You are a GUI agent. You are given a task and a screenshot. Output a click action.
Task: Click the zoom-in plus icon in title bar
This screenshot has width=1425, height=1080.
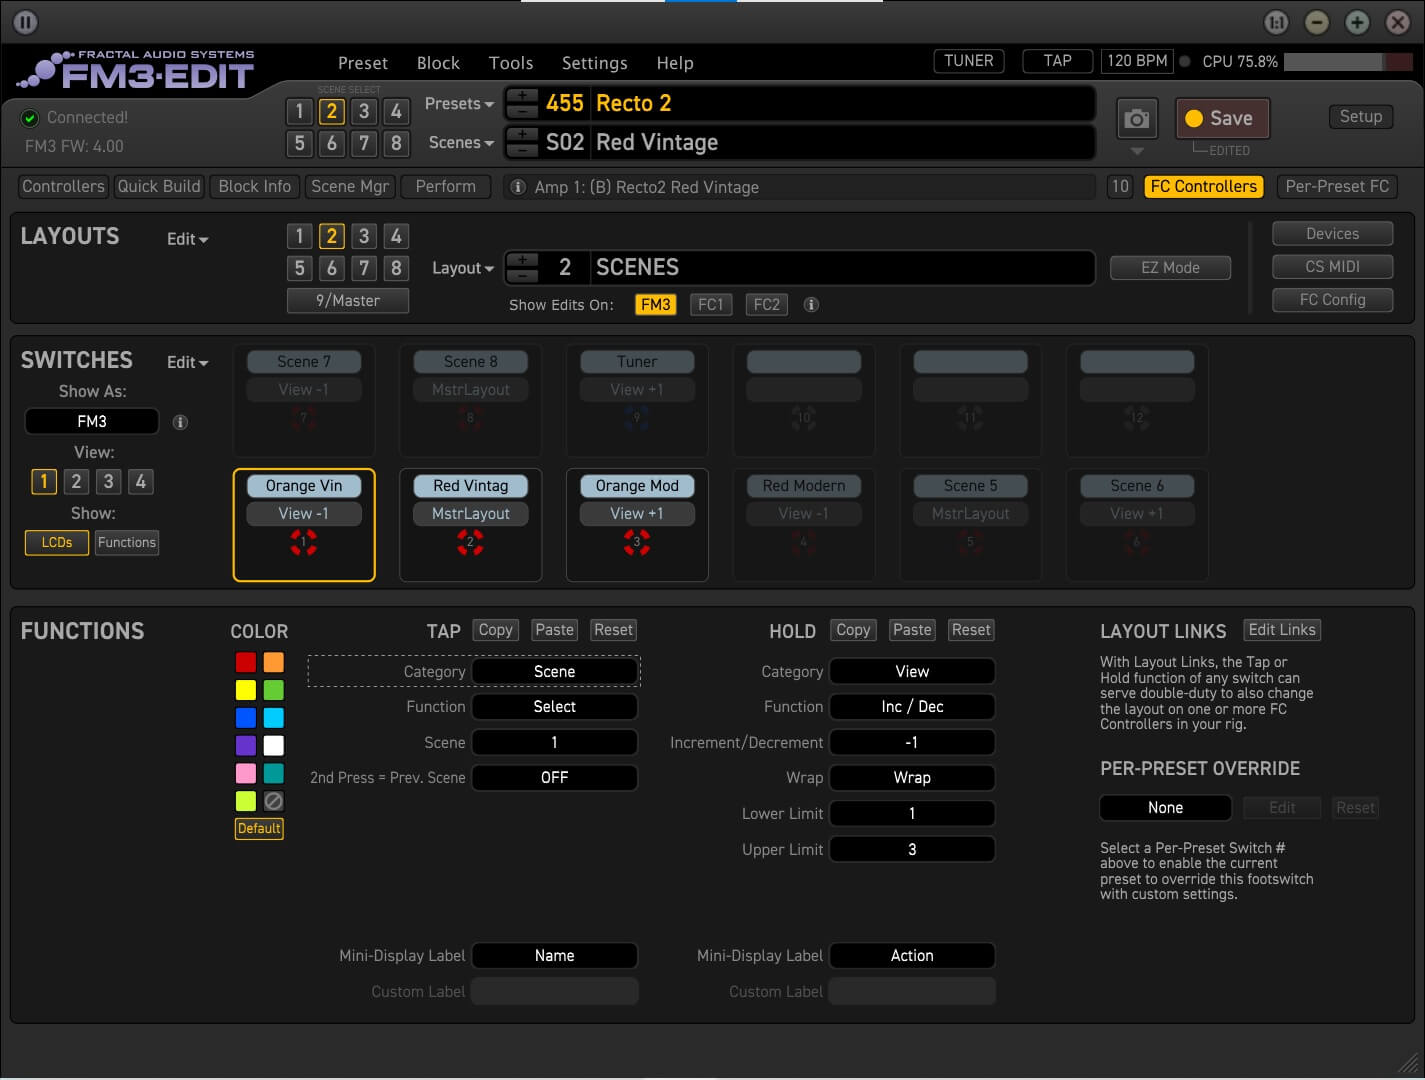(1357, 22)
